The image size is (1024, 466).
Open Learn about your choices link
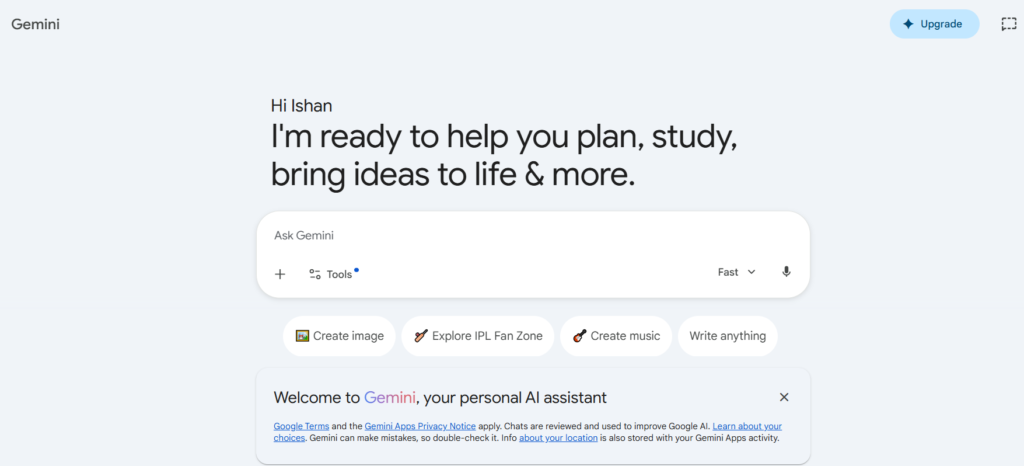click(x=747, y=426)
